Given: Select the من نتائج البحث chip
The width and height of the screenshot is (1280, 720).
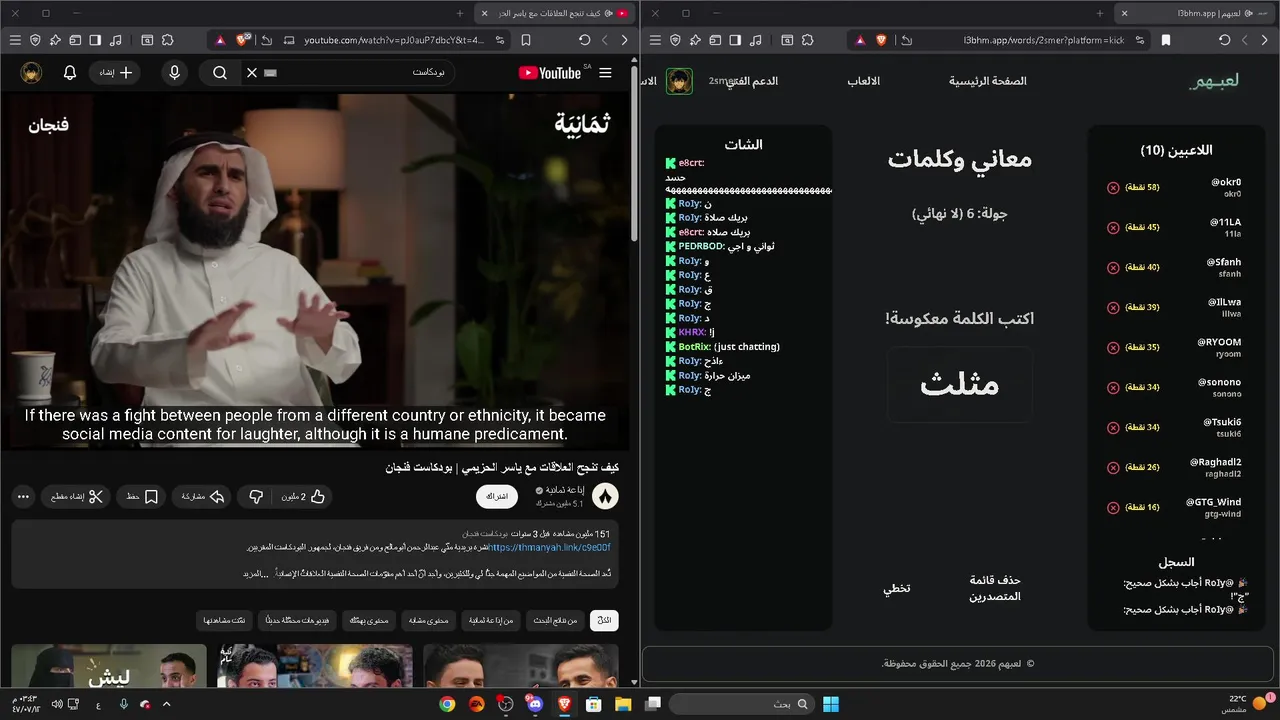Looking at the screenshot, I should pyautogui.click(x=554, y=620).
